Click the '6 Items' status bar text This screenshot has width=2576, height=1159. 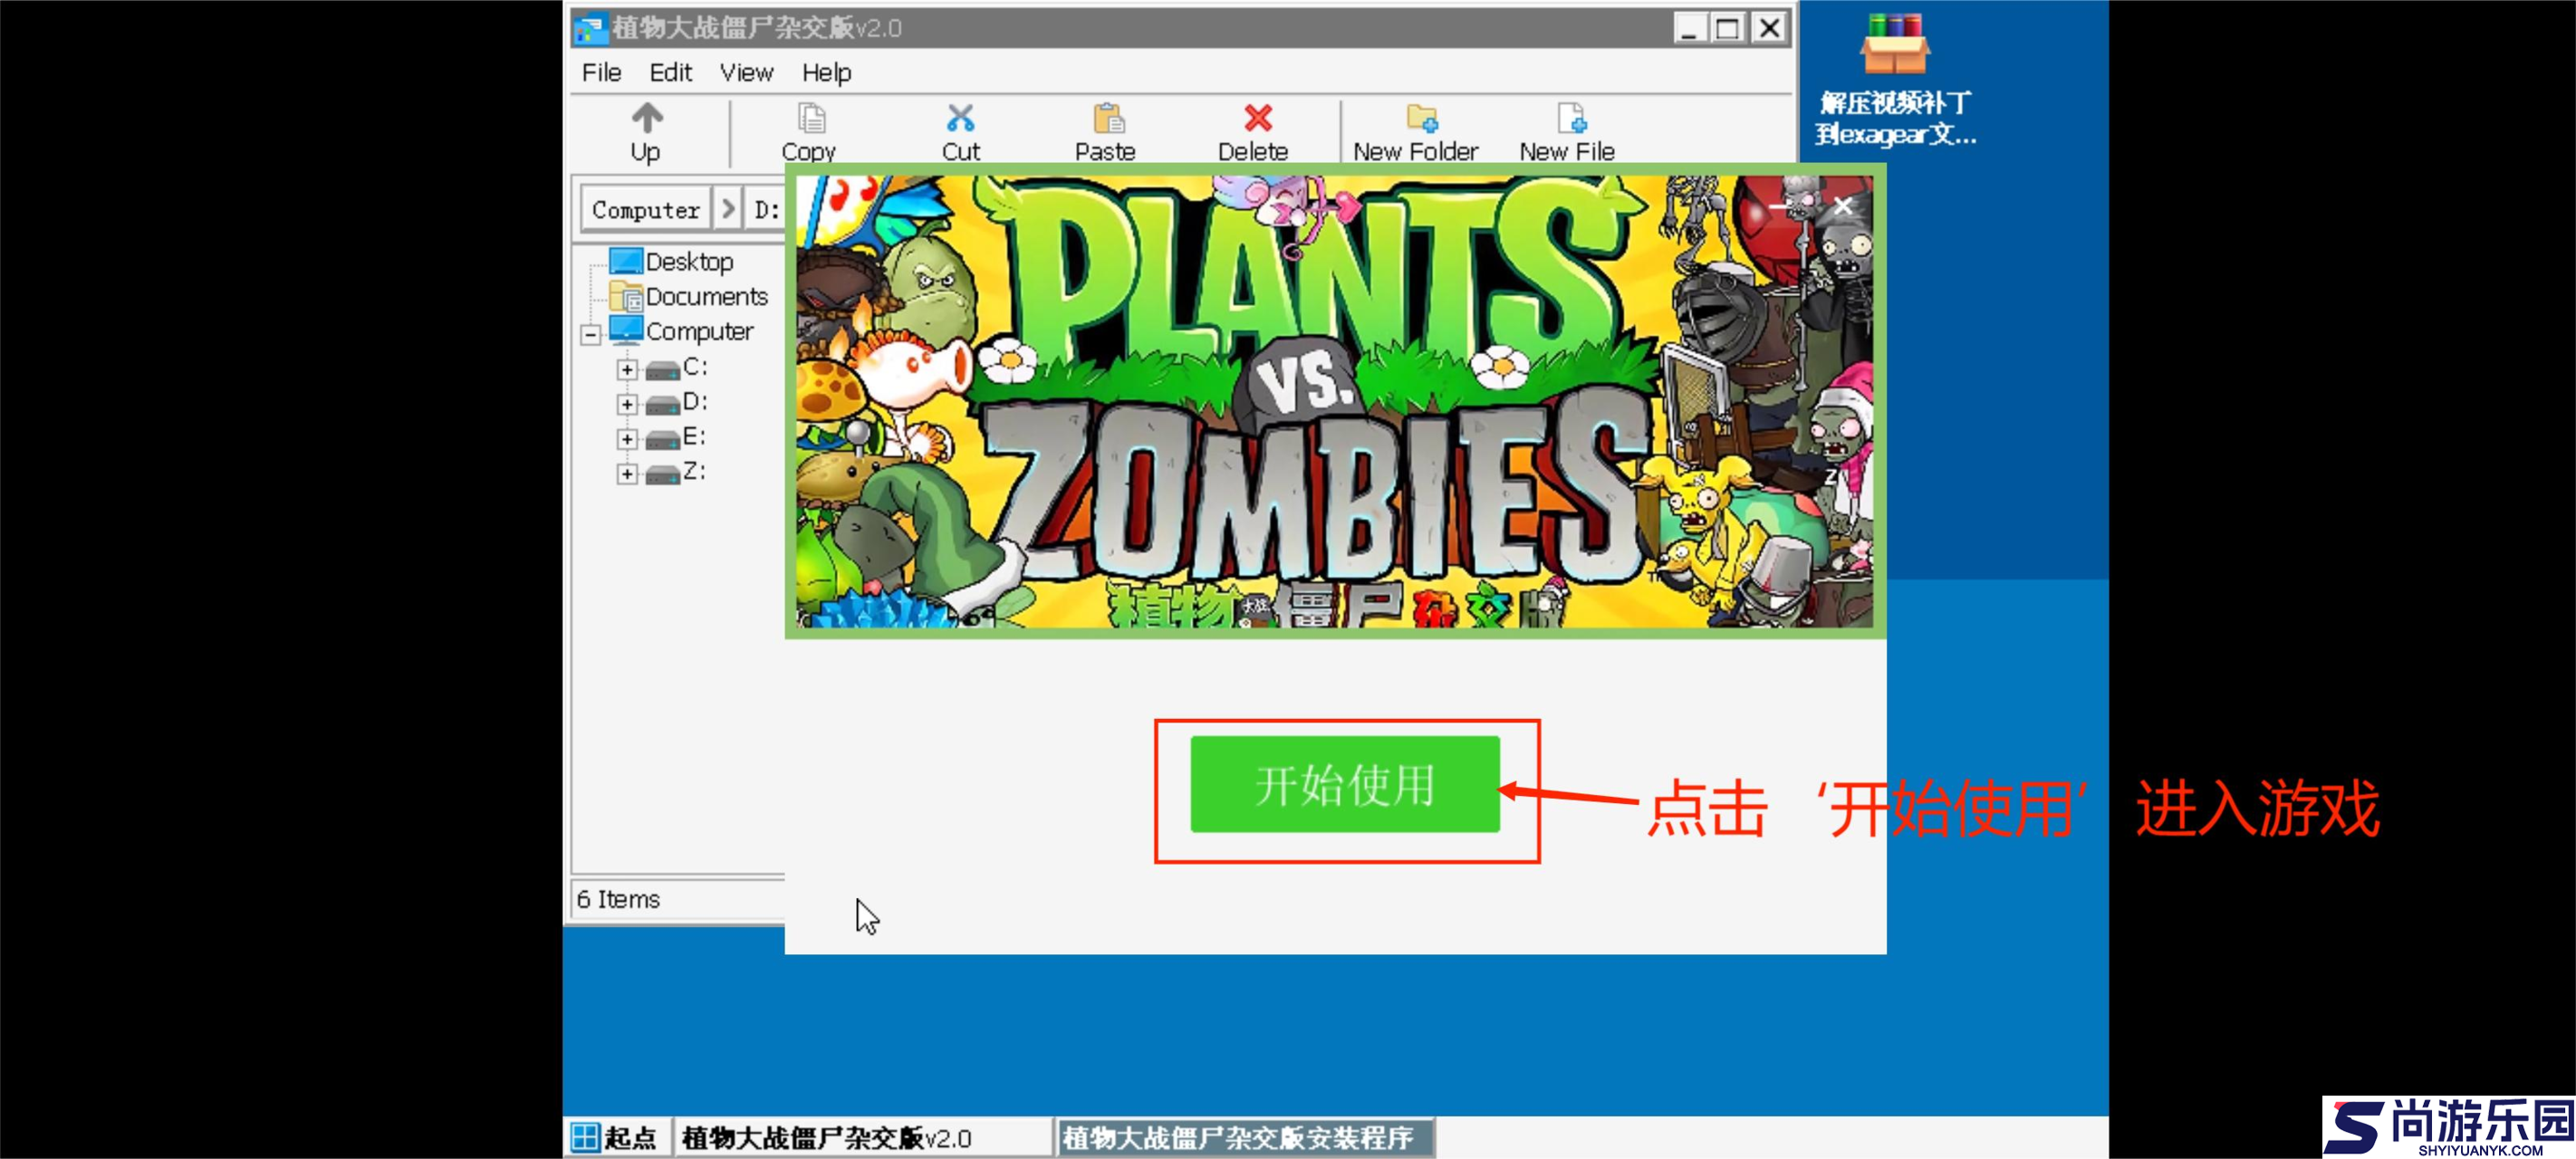[618, 899]
